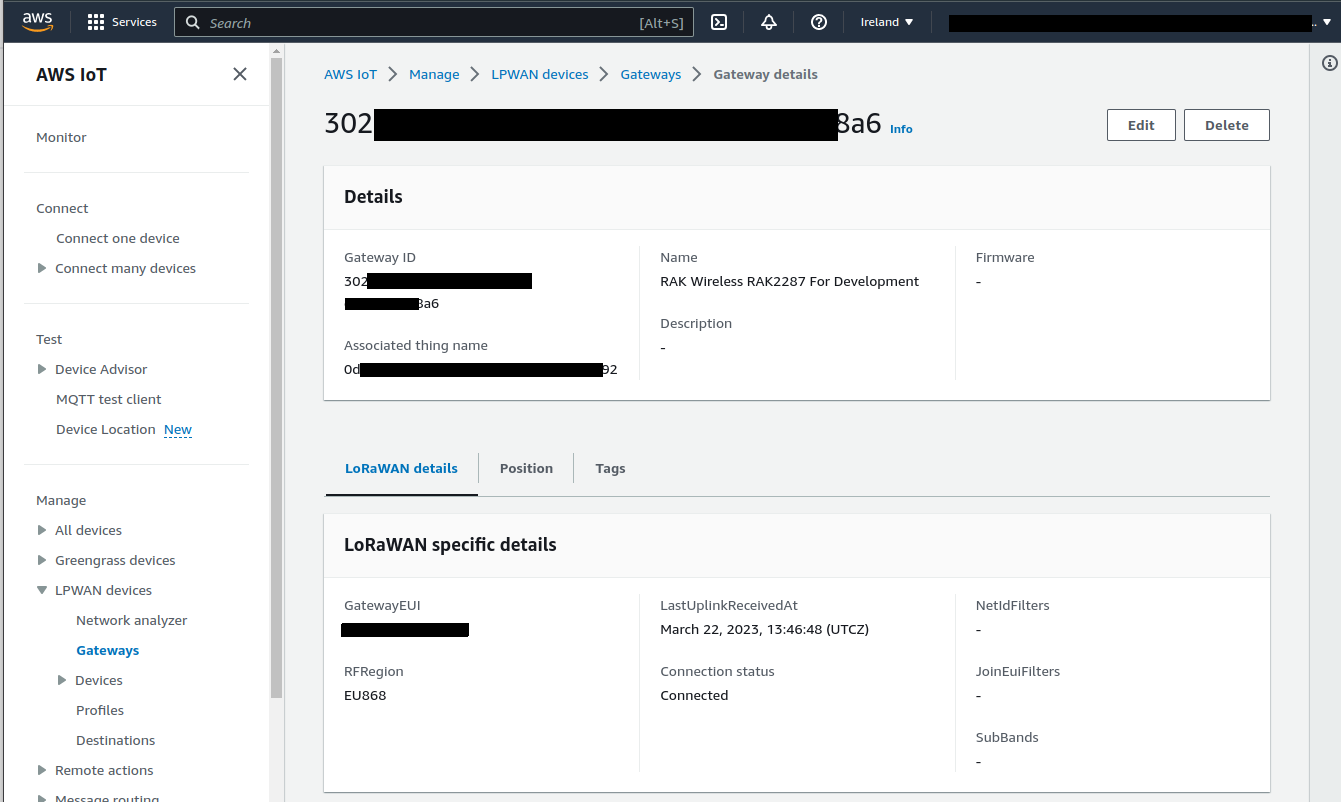This screenshot has height=802, width=1341.
Task: Open the account menu dropdown arrow
Action: click(x=1327, y=22)
